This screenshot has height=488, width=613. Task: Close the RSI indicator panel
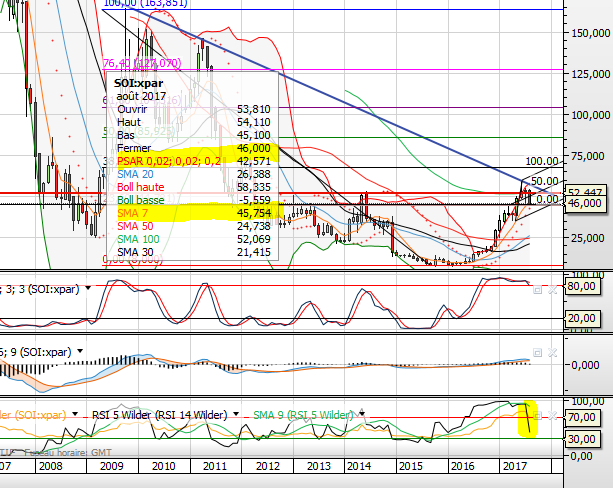[x=550, y=415]
